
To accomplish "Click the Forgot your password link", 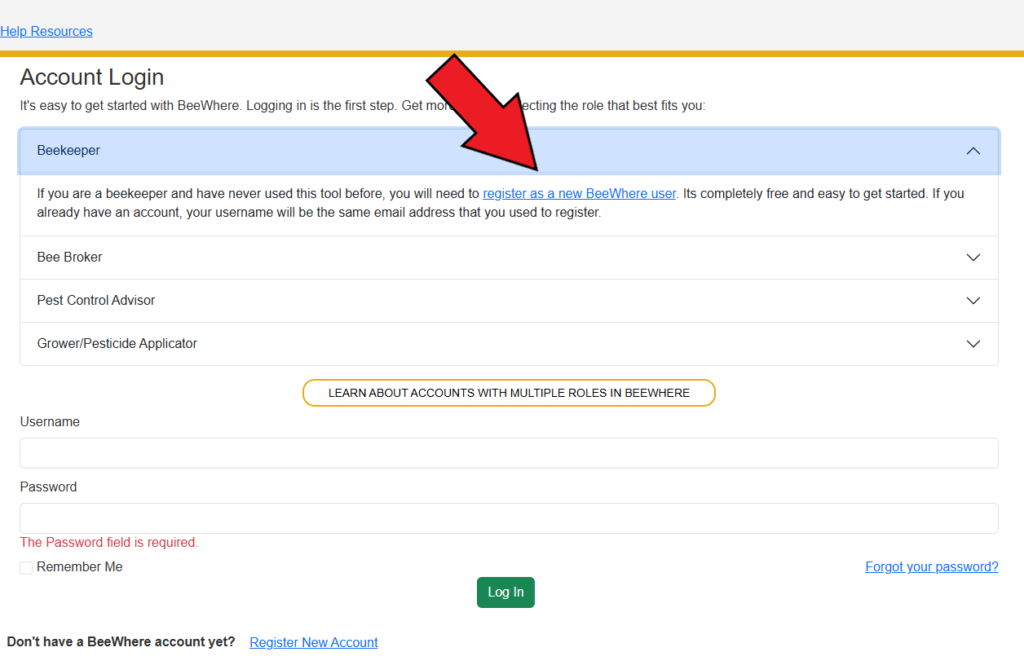I will [931, 566].
